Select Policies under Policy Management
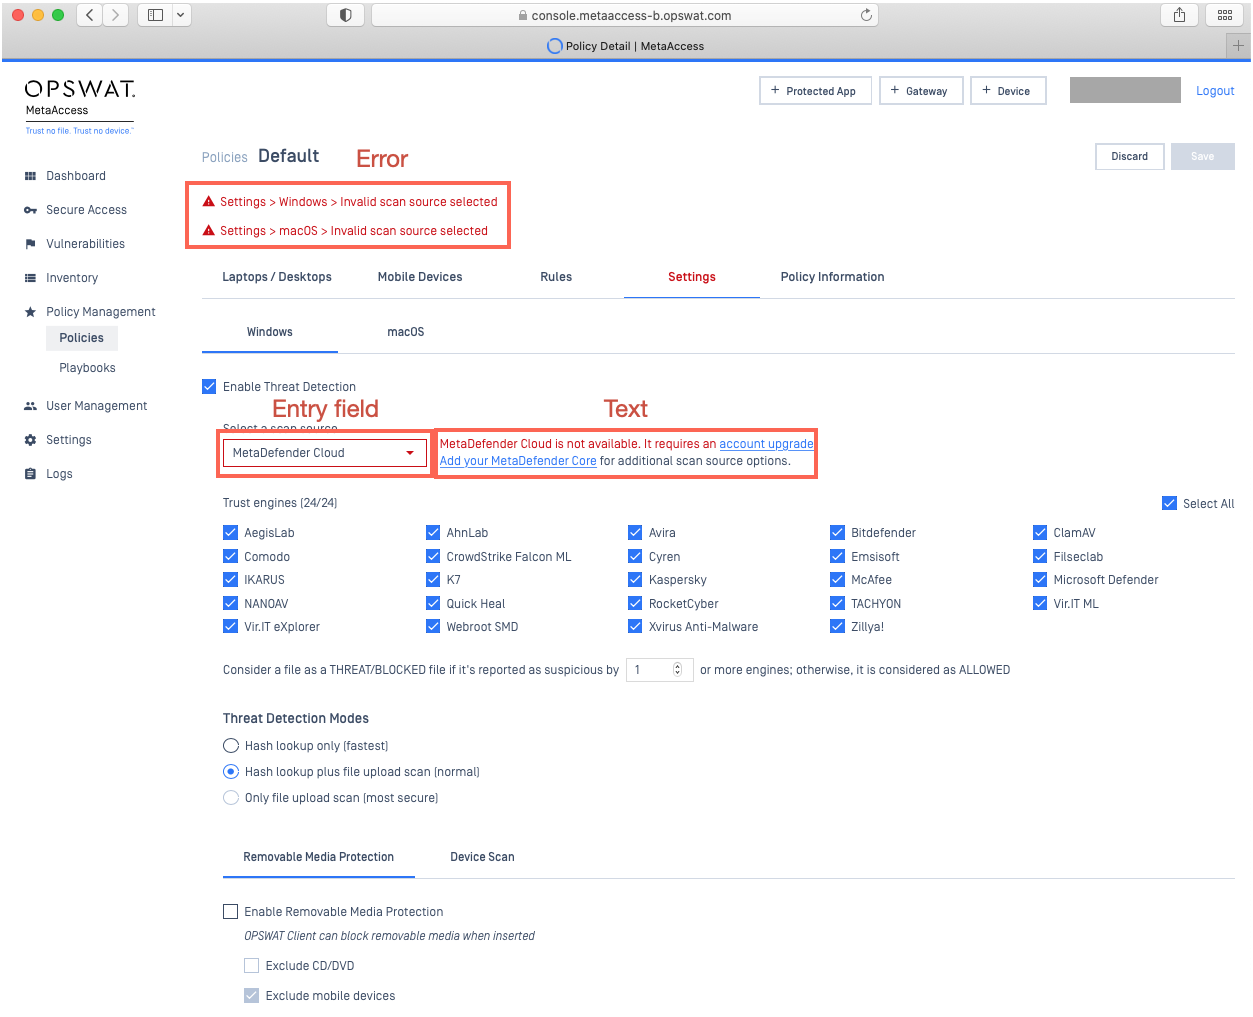The width and height of the screenshot is (1253, 1017). pyautogui.click(x=82, y=338)
